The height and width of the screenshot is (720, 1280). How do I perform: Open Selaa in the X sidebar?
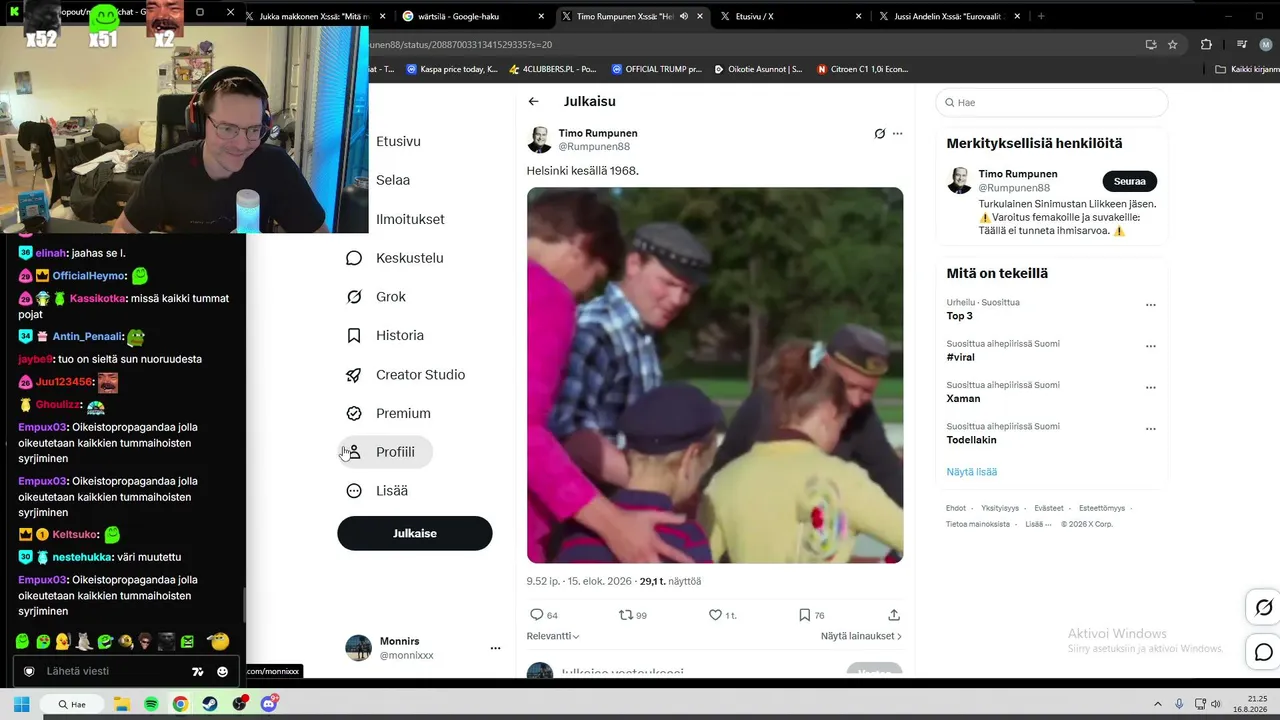click(x=393, y=180)
